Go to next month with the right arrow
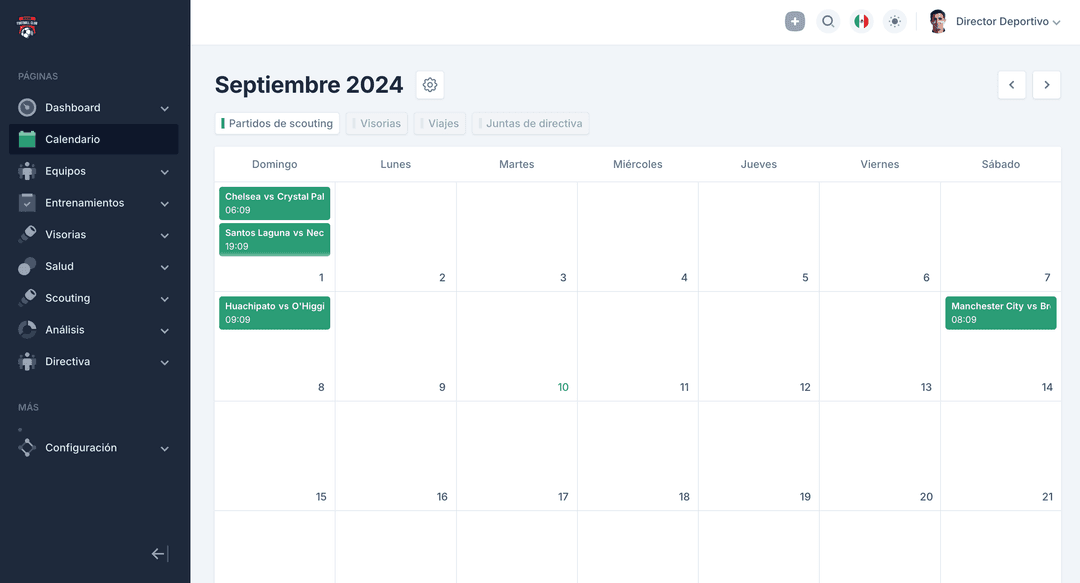This screenshot has width=1080, height=583. pos(1046,85)
